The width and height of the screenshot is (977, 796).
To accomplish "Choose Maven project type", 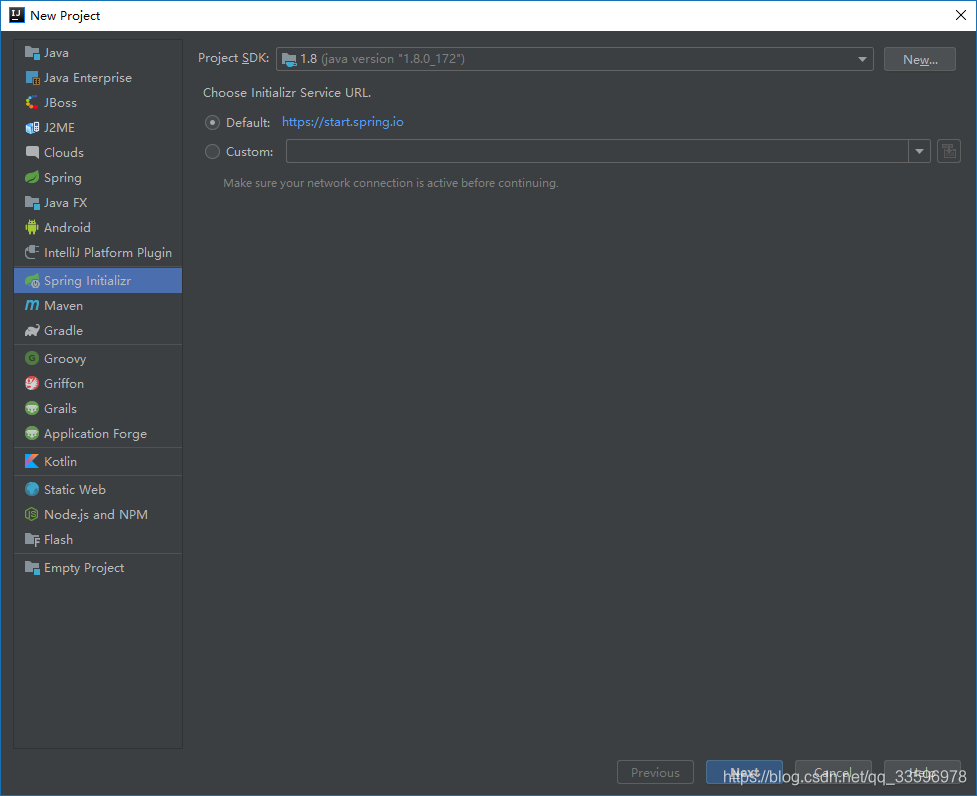I will [98, 305].
